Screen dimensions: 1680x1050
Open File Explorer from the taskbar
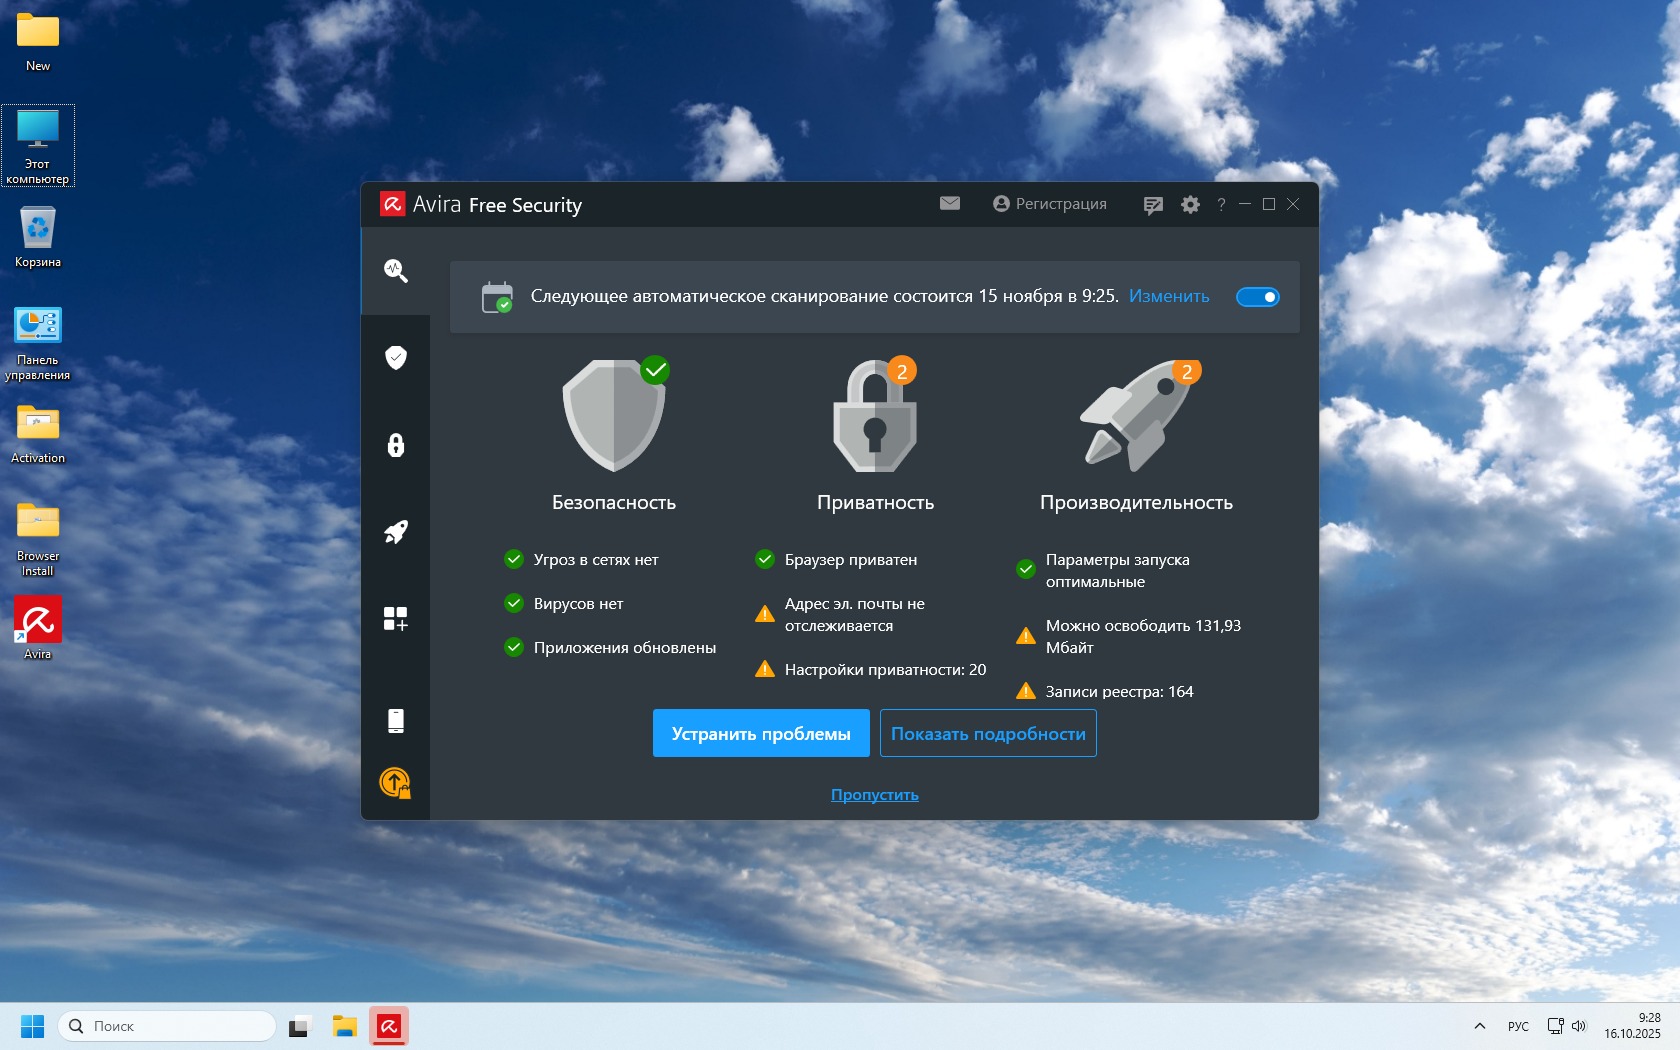(345, 1026)
